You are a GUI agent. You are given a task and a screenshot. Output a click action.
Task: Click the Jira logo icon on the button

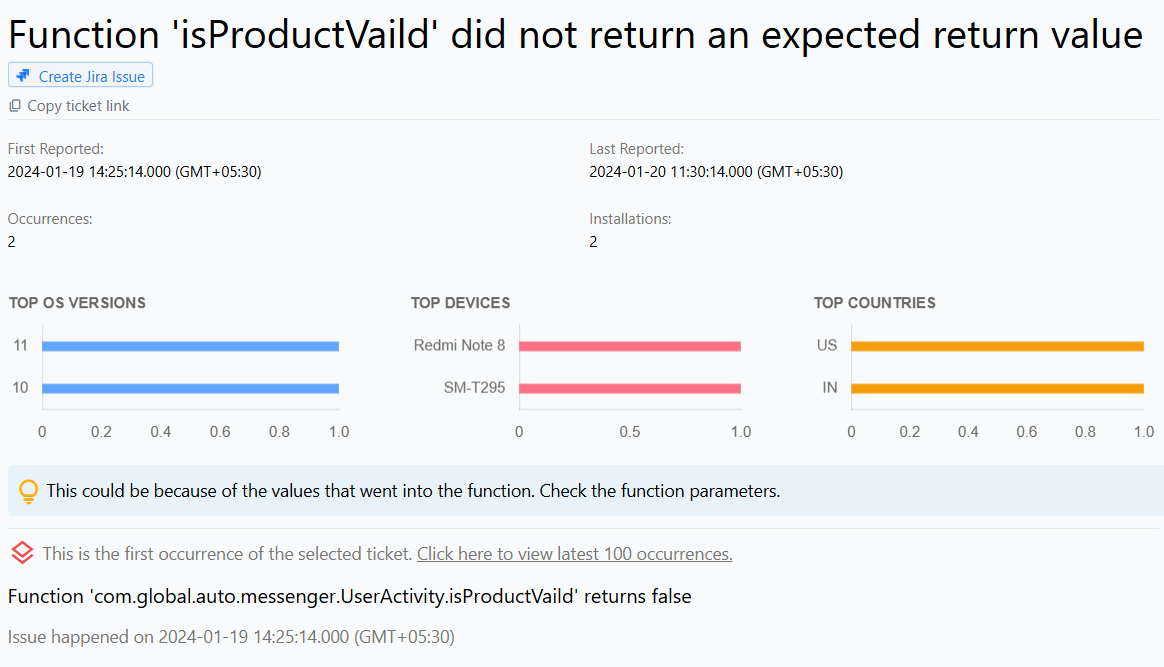click(x=22, y=75)
